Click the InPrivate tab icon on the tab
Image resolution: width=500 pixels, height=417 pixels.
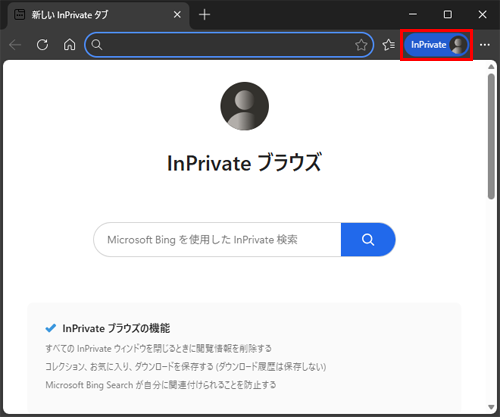click(20, 15)
